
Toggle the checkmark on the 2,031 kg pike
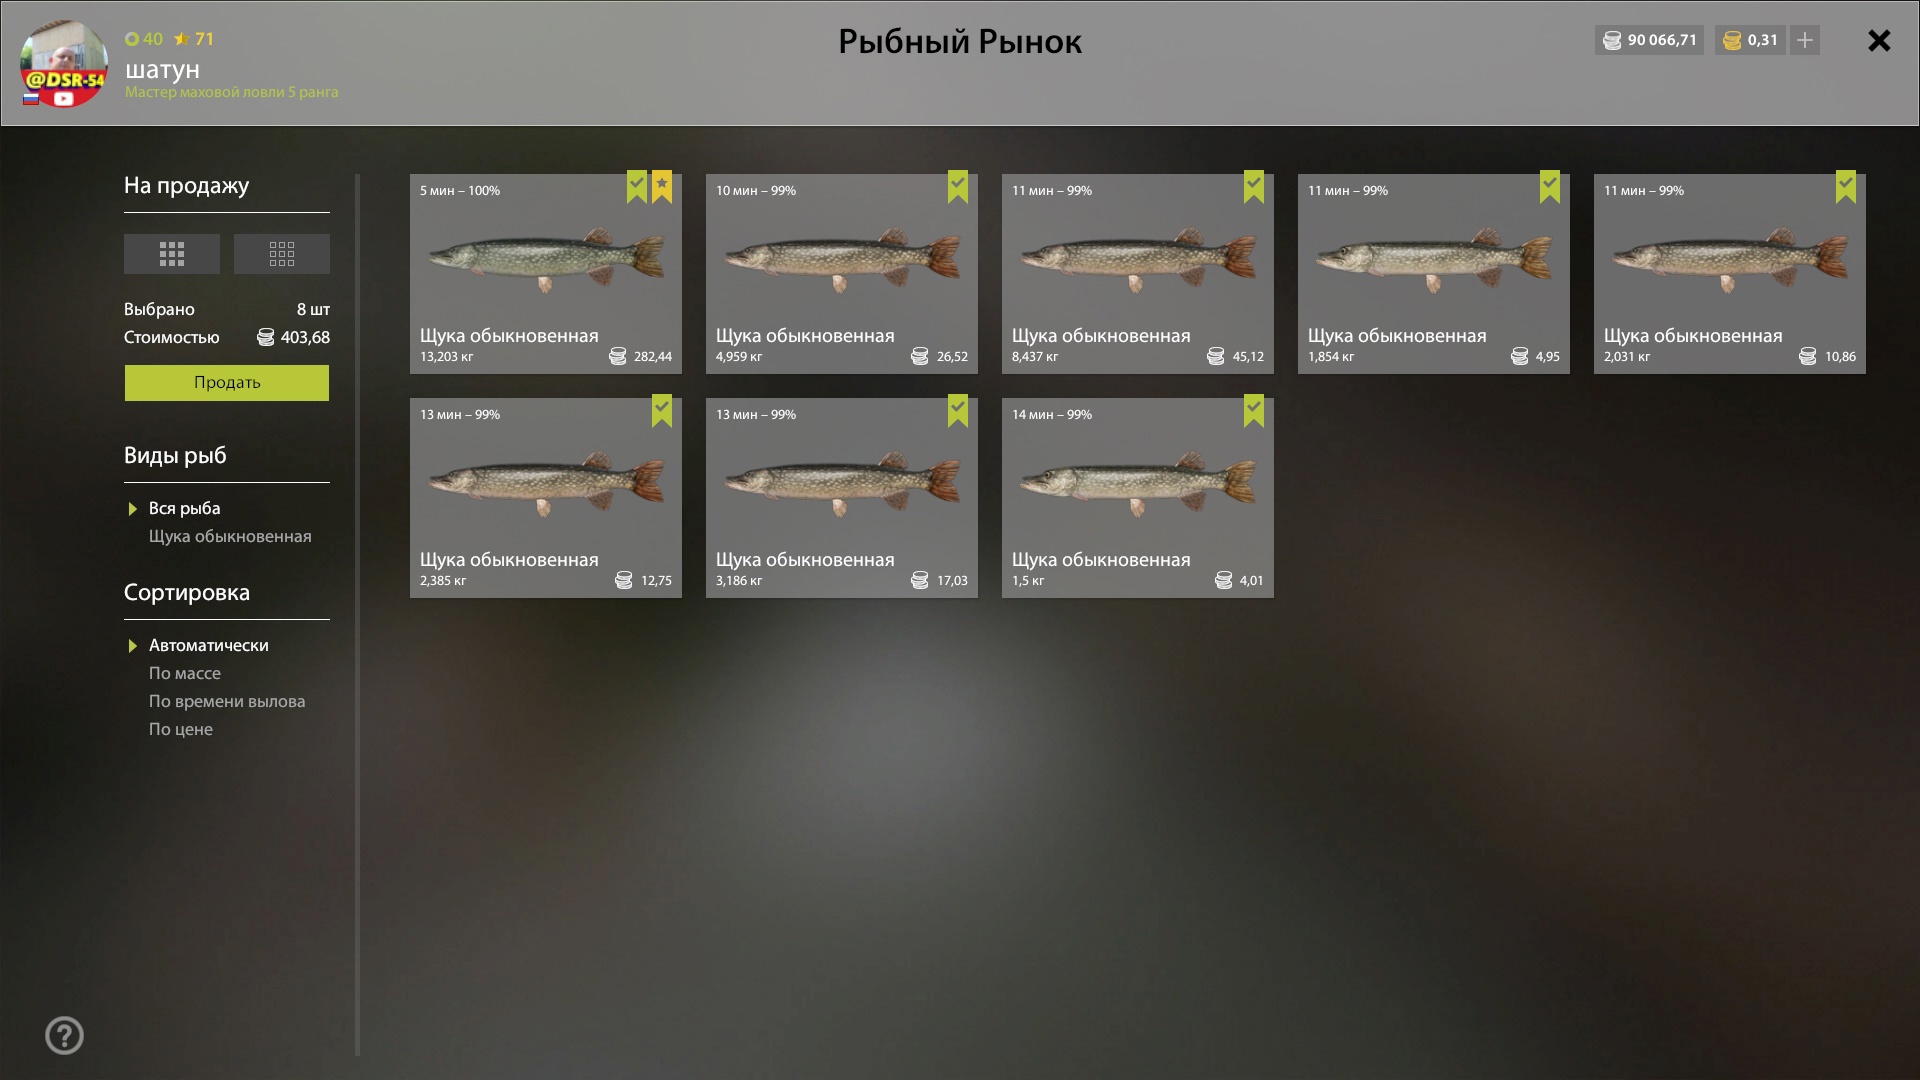[x=1846, y=187]
